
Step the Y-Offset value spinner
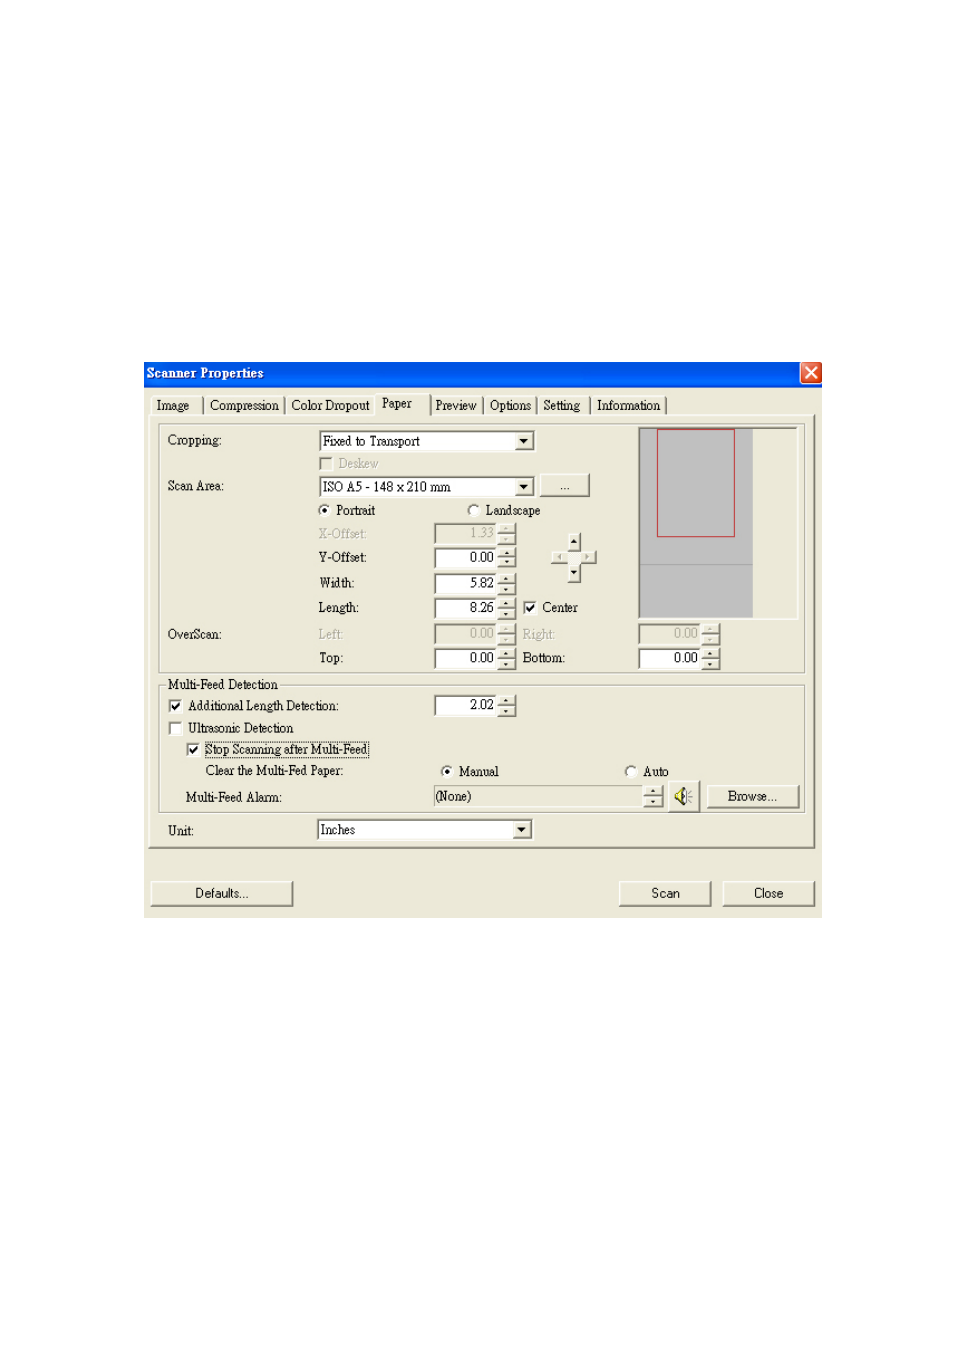point(507,558)
